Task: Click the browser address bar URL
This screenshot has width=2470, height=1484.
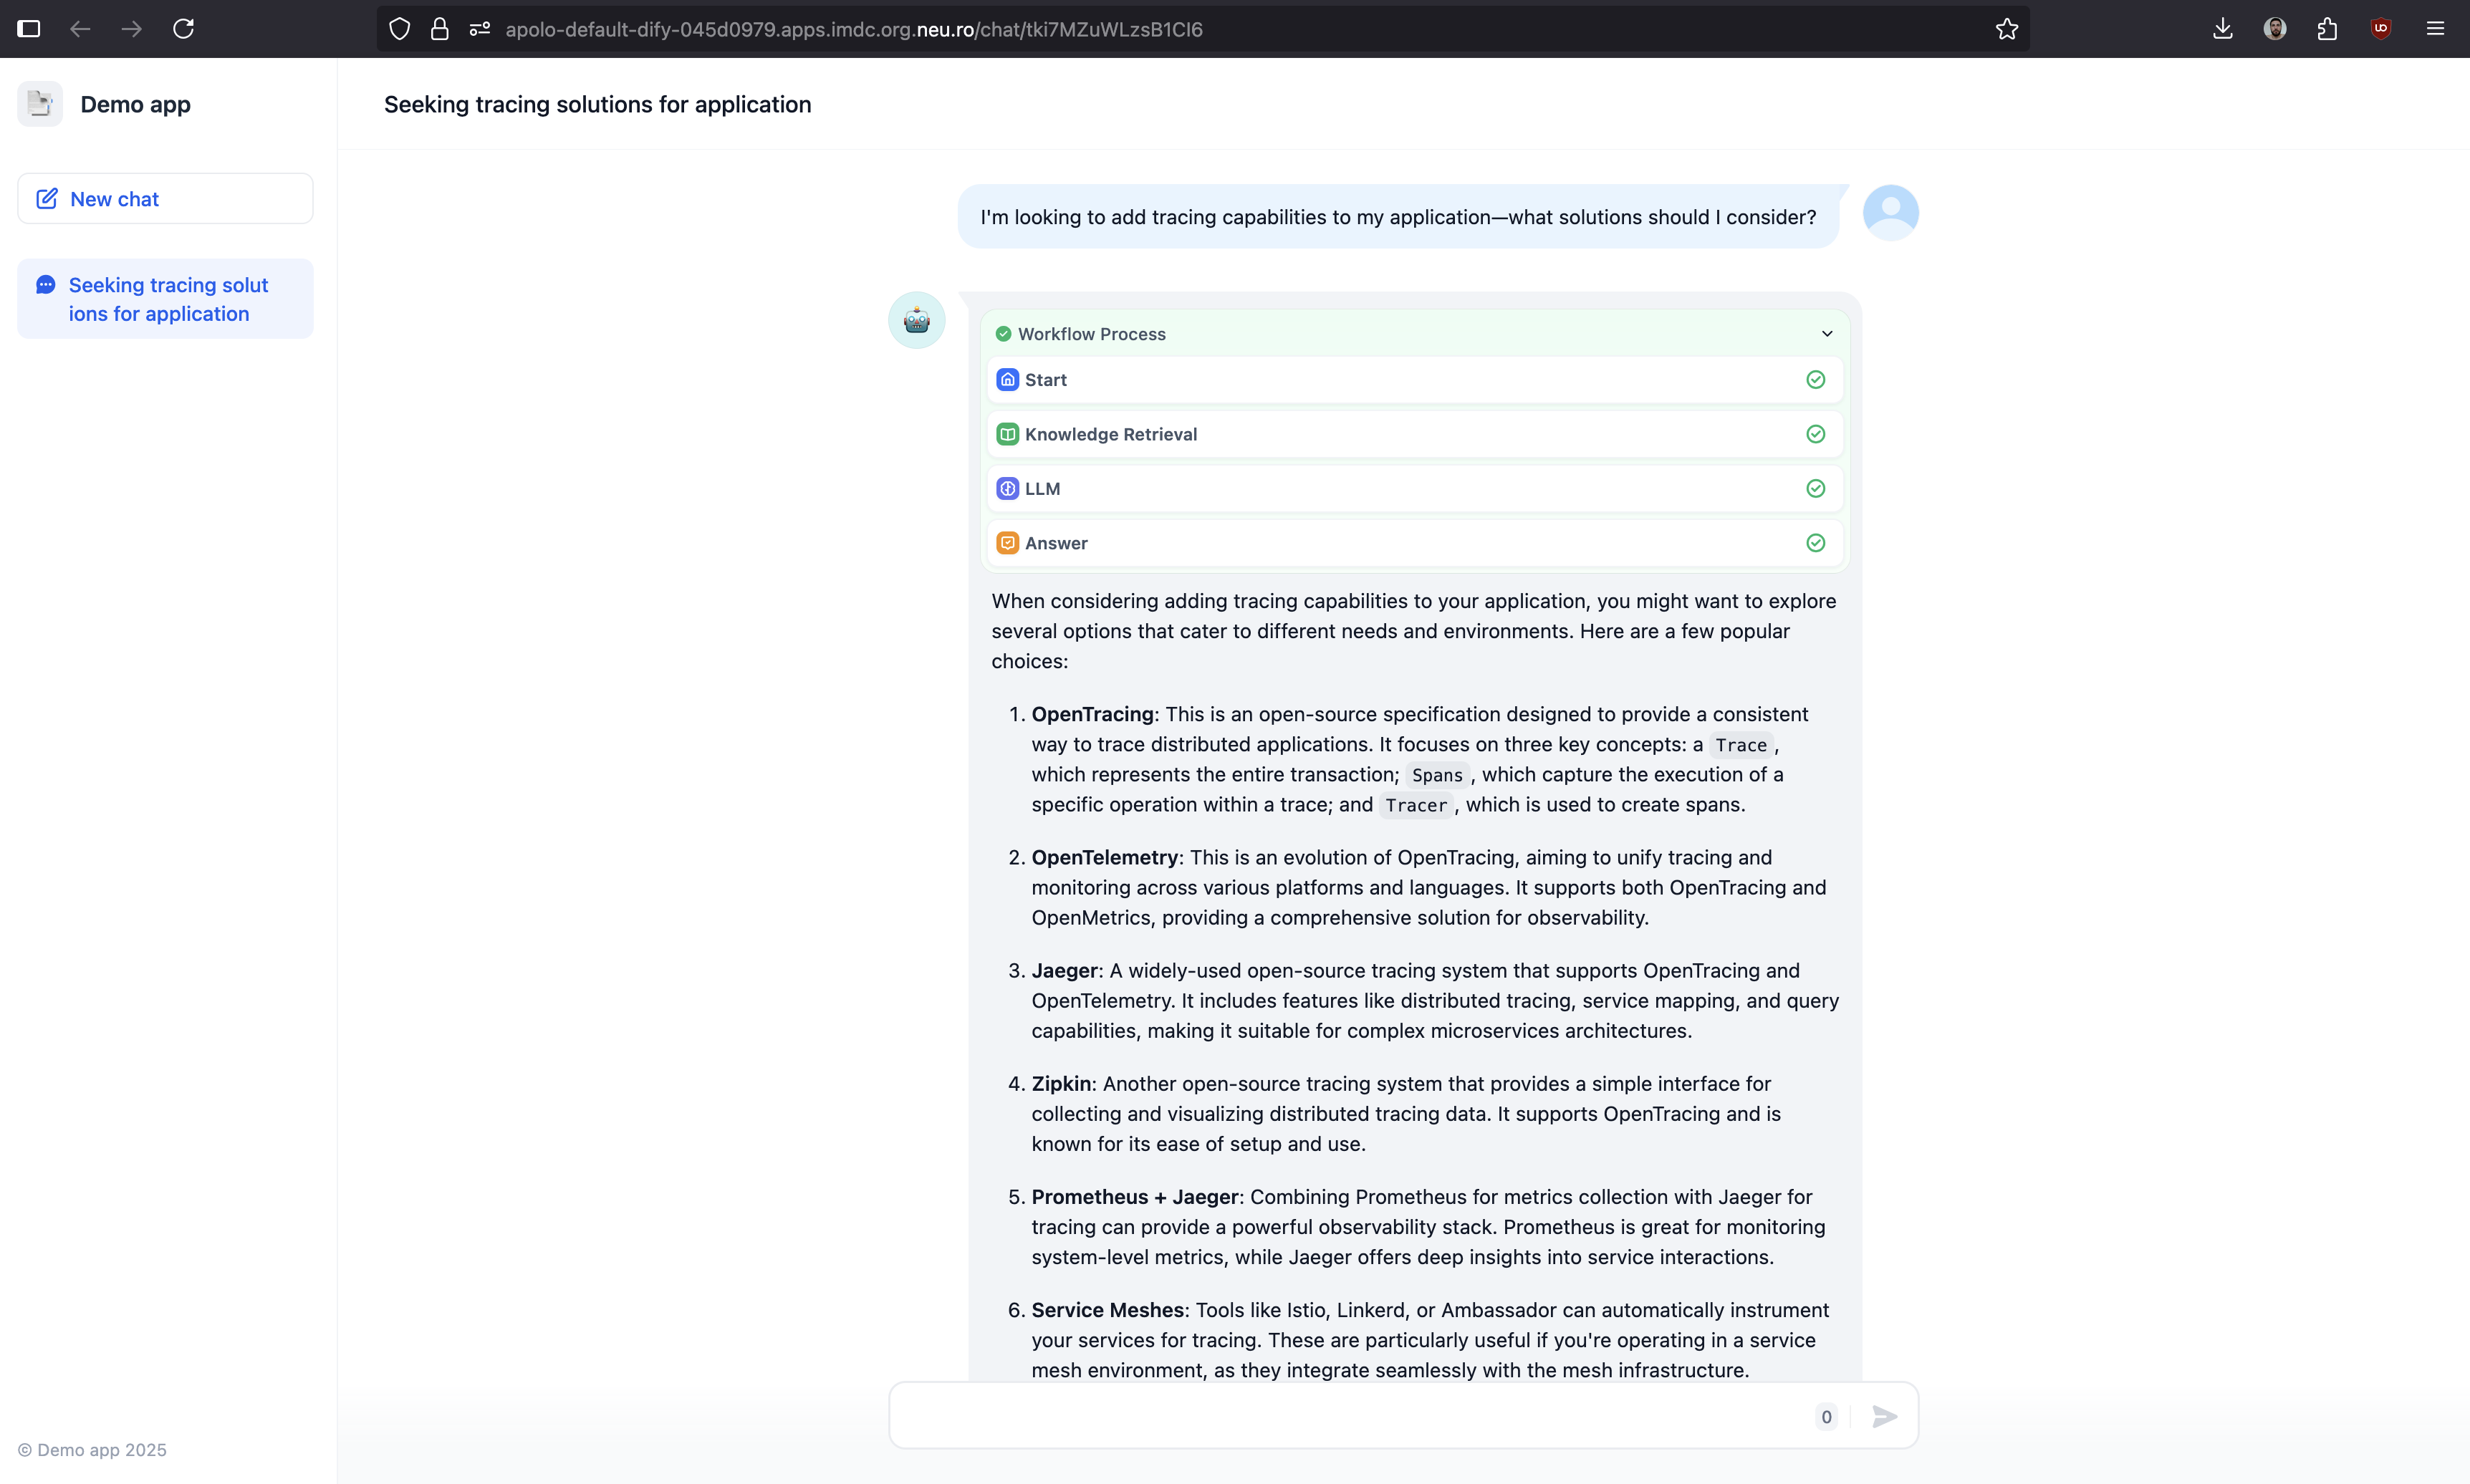Action: coord(853,29)
